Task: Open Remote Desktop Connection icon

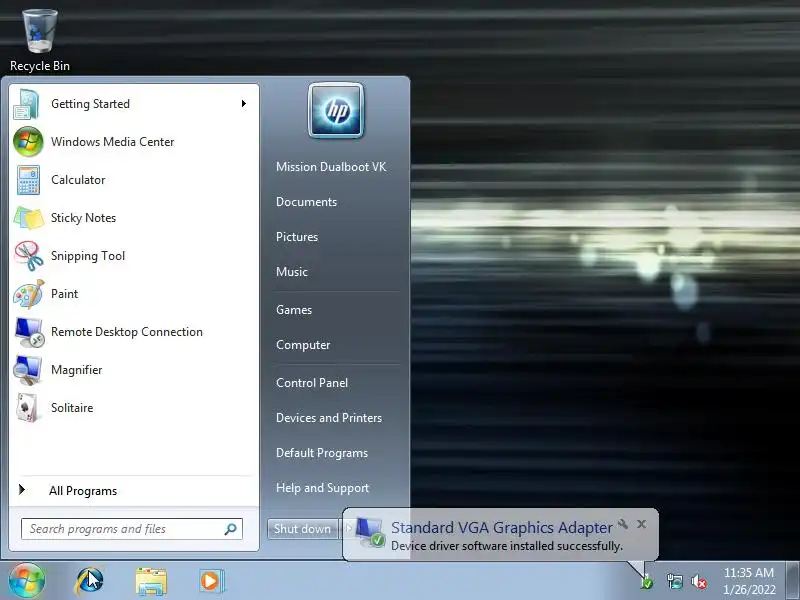Action: [29, 332]
